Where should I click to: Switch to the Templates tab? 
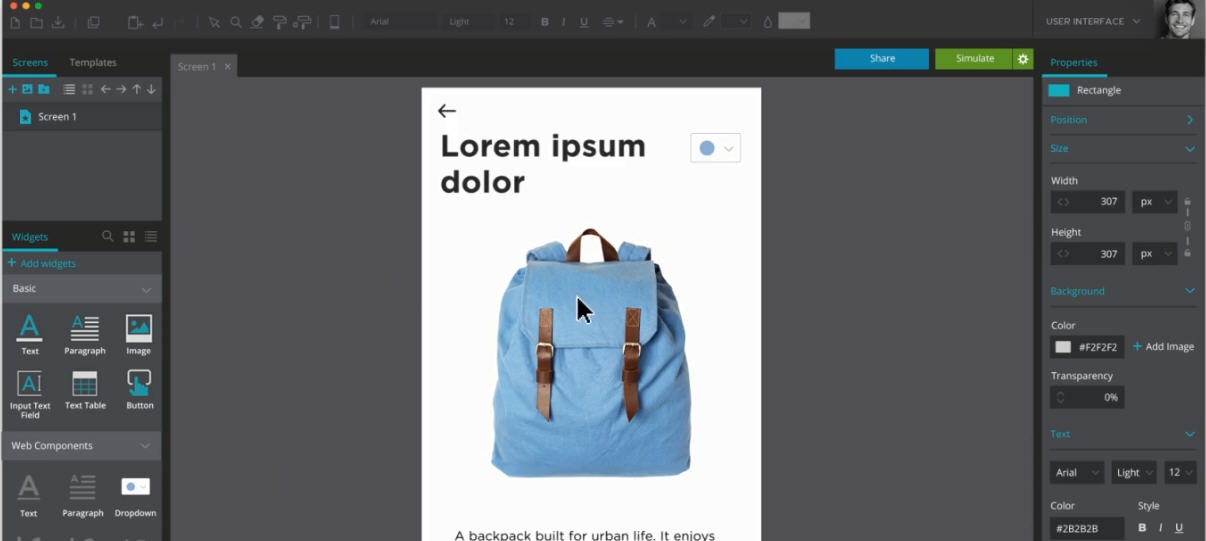pyautogui.click(x=93, y=62)
